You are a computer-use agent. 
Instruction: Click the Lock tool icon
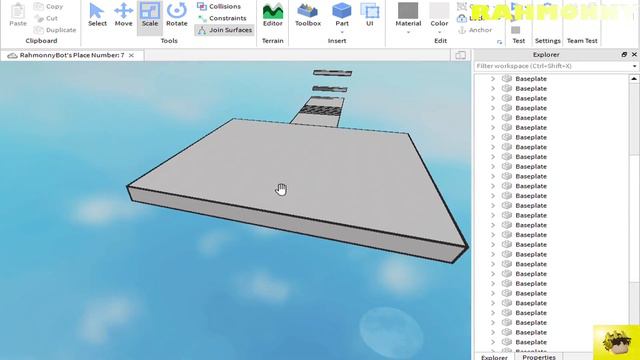(x=462, y=18)
